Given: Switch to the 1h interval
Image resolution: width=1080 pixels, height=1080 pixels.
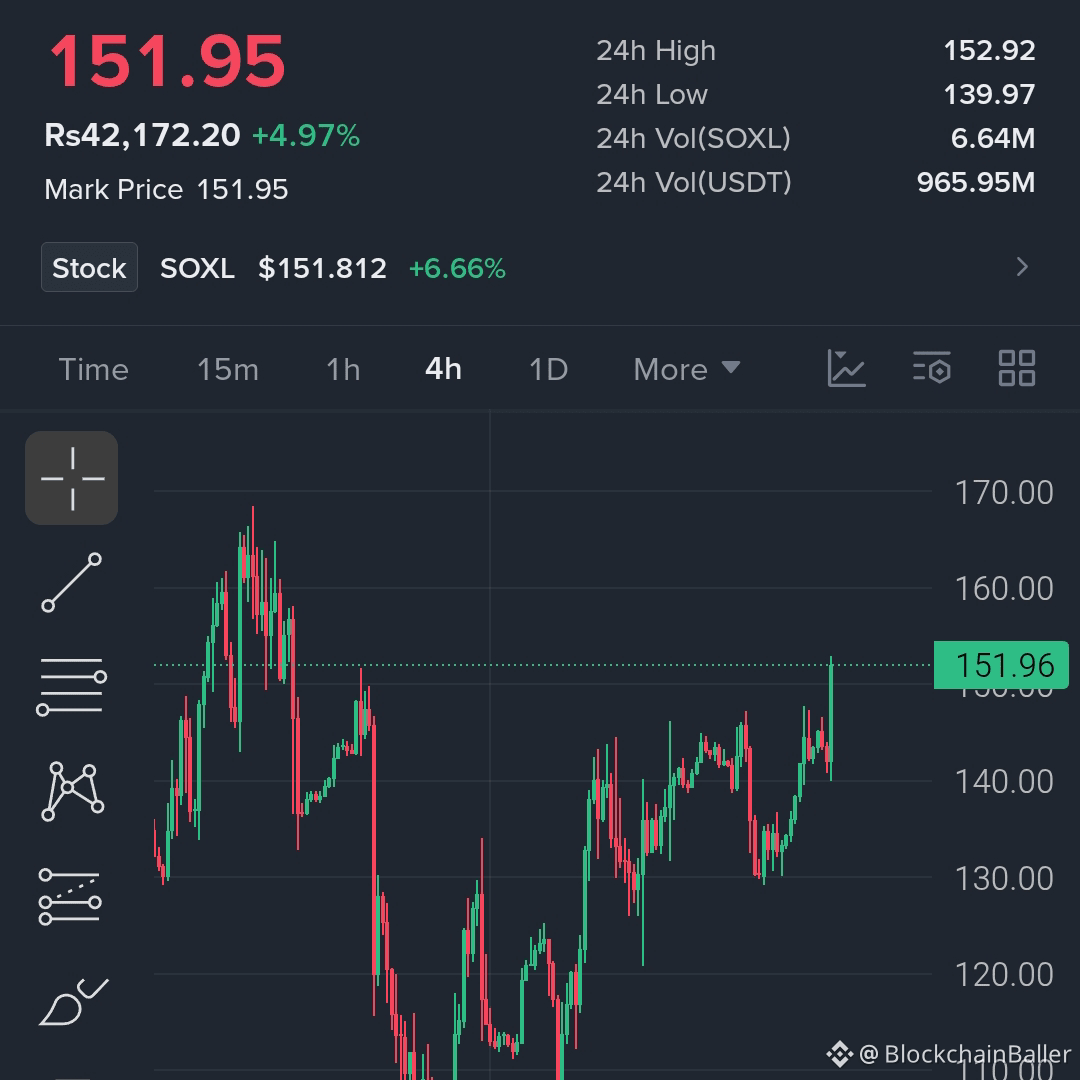Looking at the screenshot, I should 343,370.
